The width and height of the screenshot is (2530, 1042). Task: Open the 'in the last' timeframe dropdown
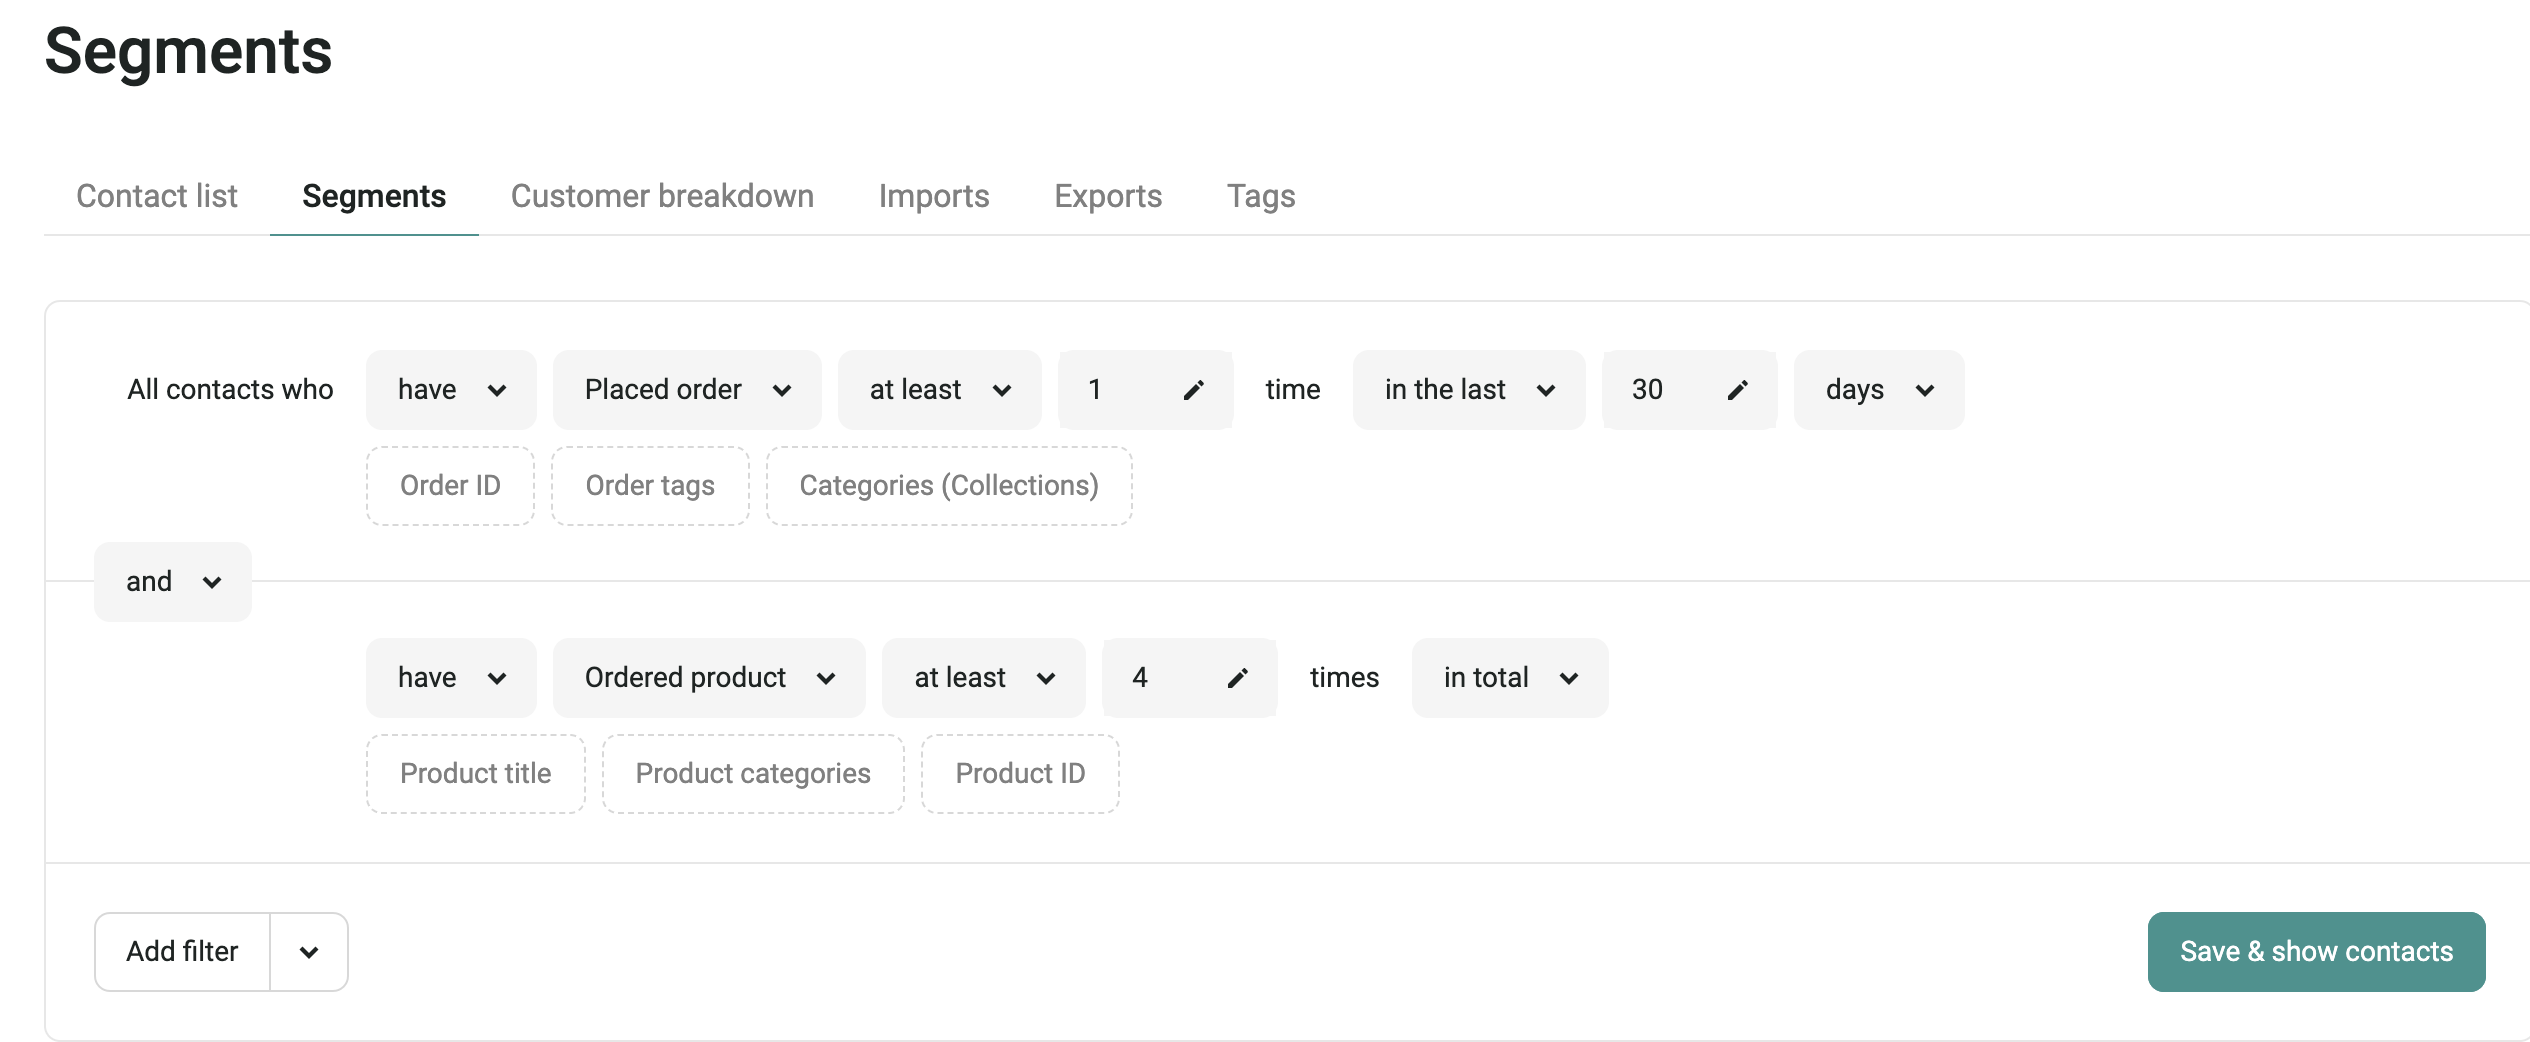[x=1468, y=390]
